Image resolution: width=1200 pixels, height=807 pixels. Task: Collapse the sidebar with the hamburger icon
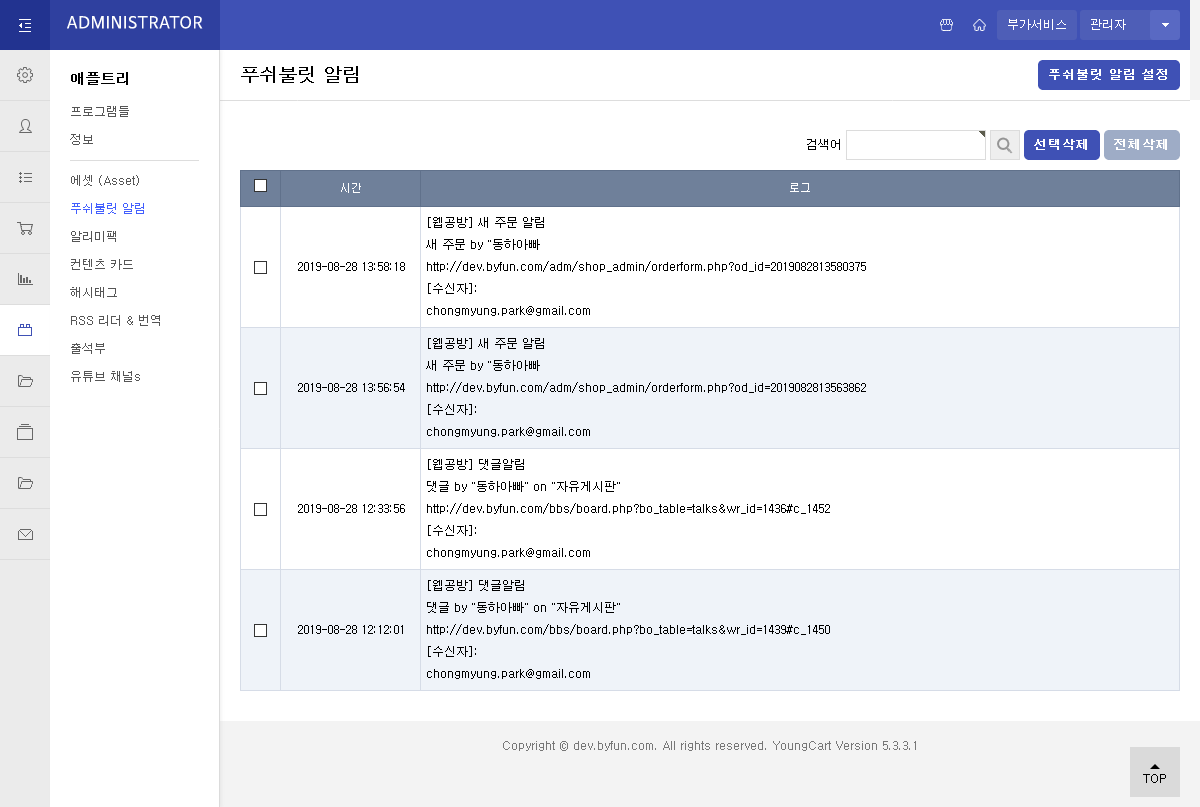[x=24, y=24]
